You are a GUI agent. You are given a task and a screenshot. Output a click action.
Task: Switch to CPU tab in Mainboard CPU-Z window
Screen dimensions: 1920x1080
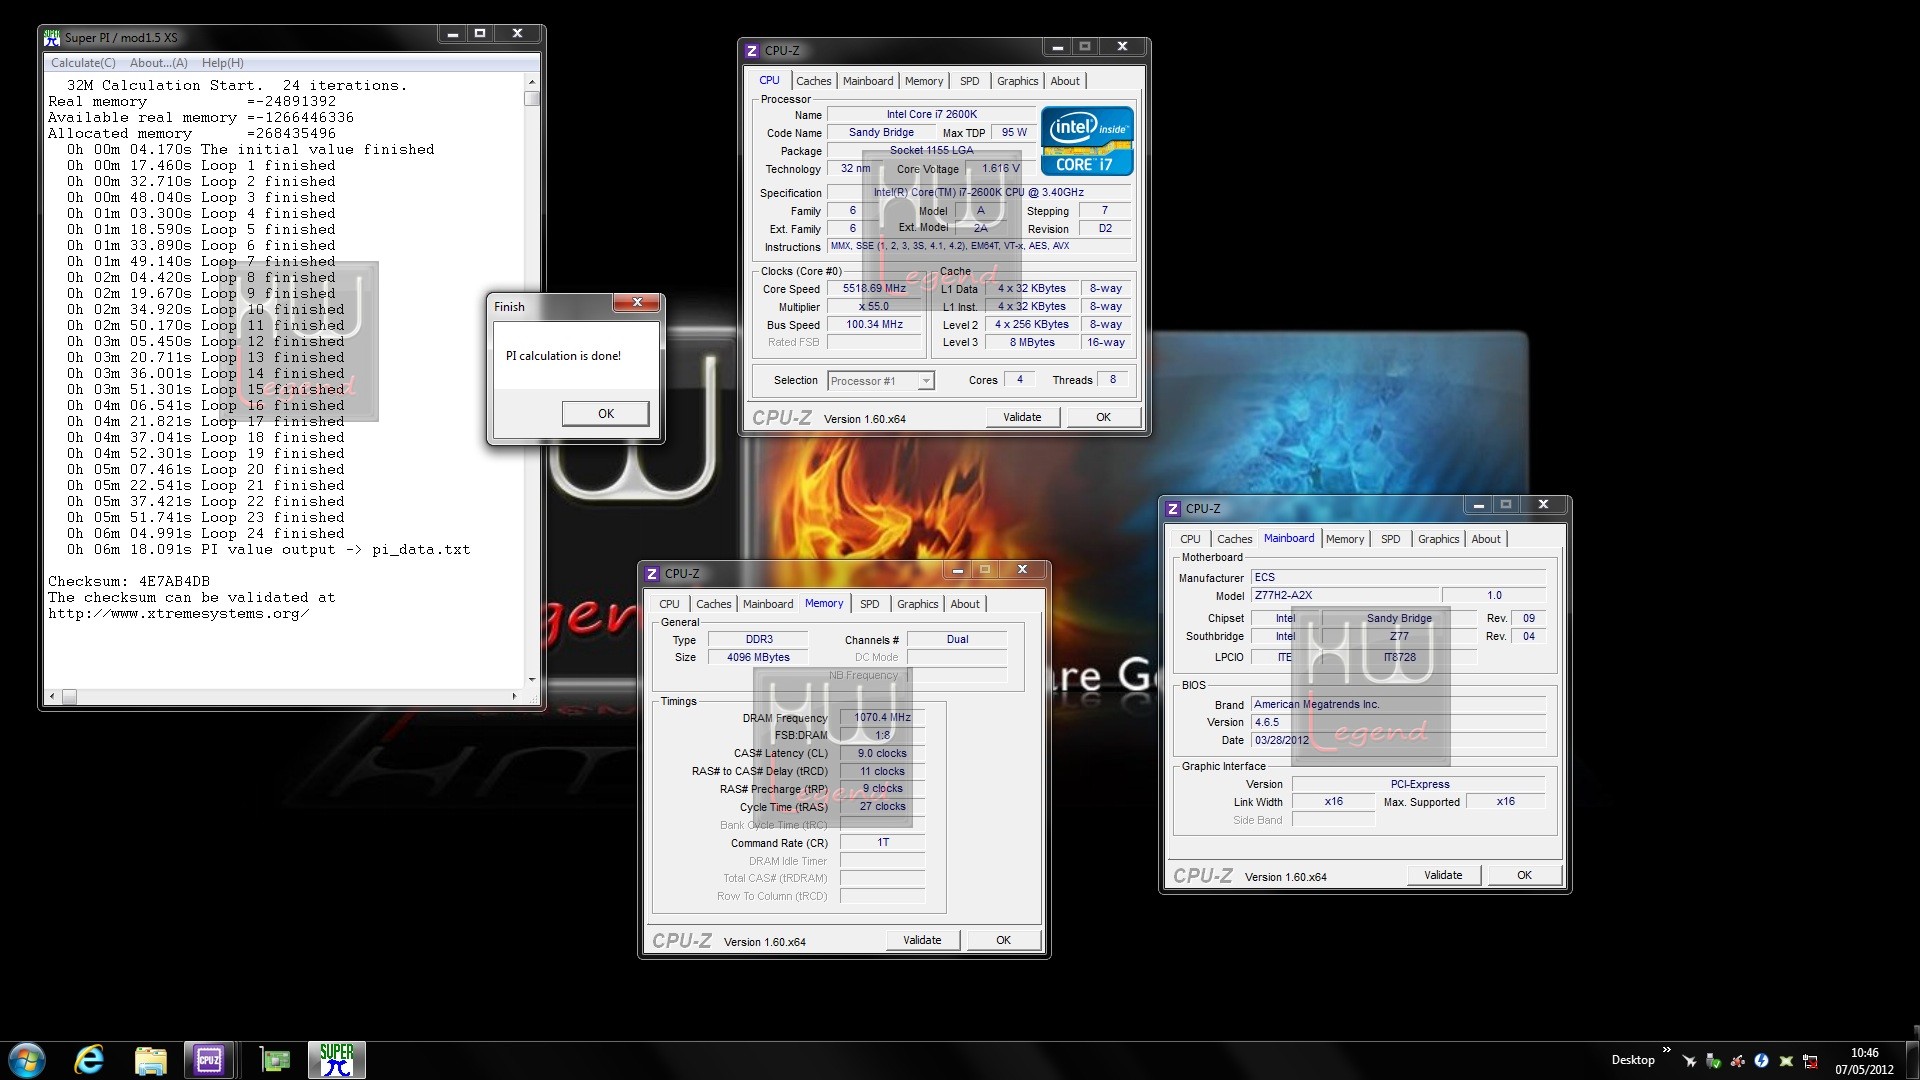coord(1190,539)
